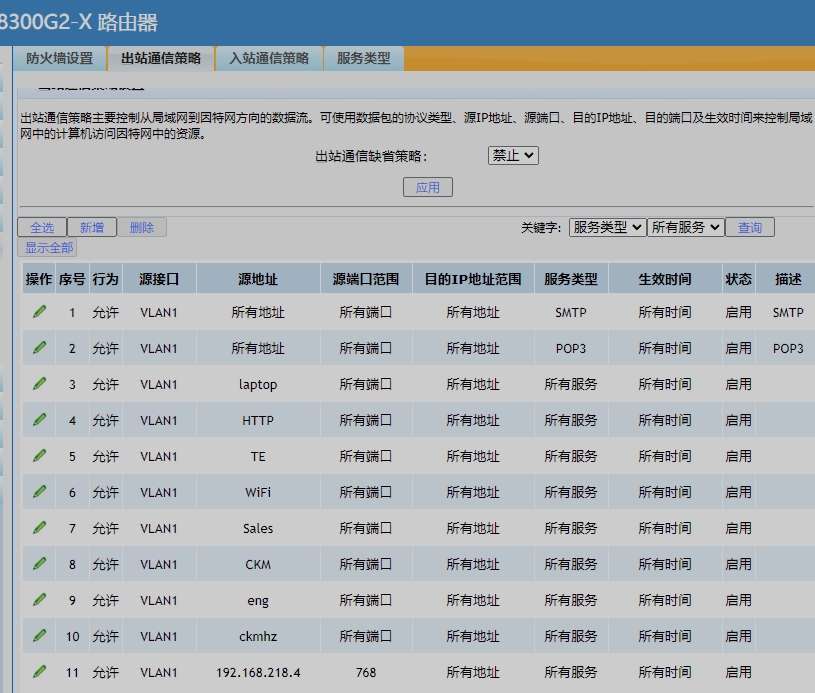This screenshot has width=815, height=693.
Task: Edit the Sales rule using its pencil icon
Action: coord(39,528)
